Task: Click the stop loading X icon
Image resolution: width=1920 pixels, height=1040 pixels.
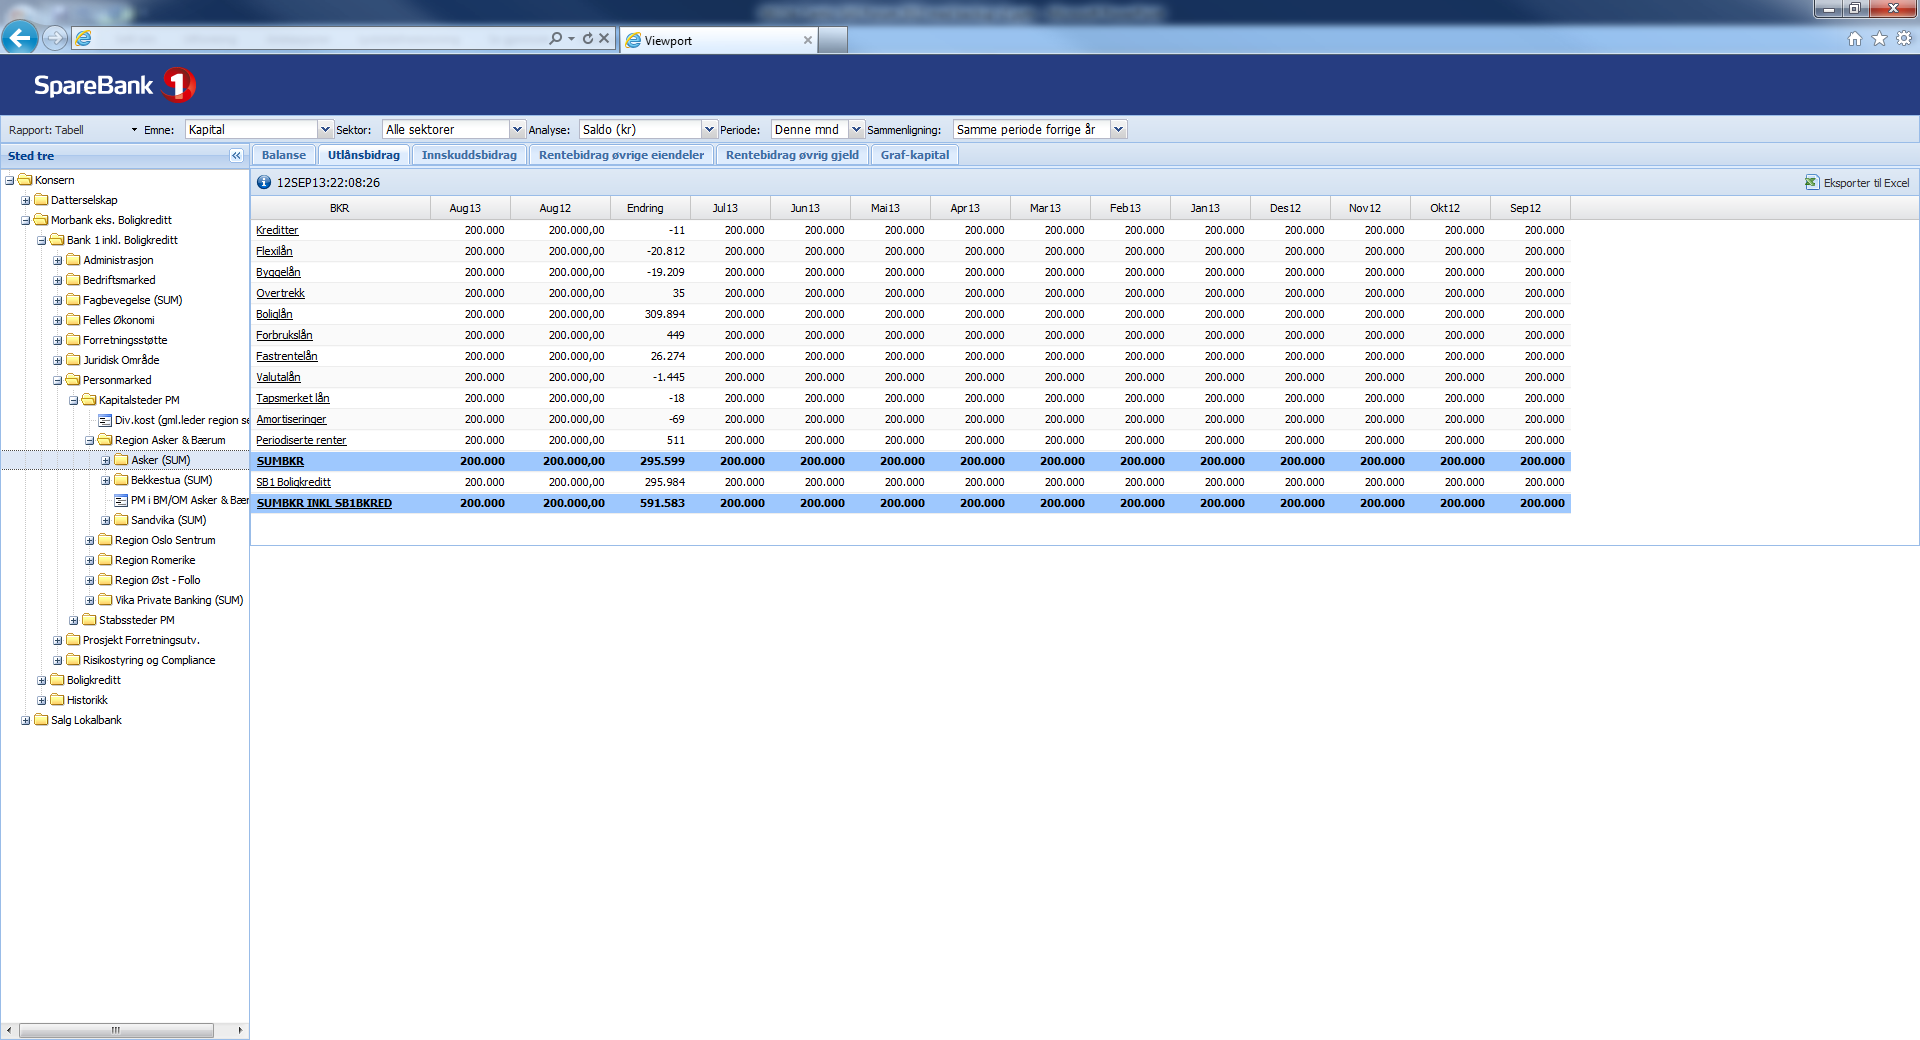Action: [604, 38]
